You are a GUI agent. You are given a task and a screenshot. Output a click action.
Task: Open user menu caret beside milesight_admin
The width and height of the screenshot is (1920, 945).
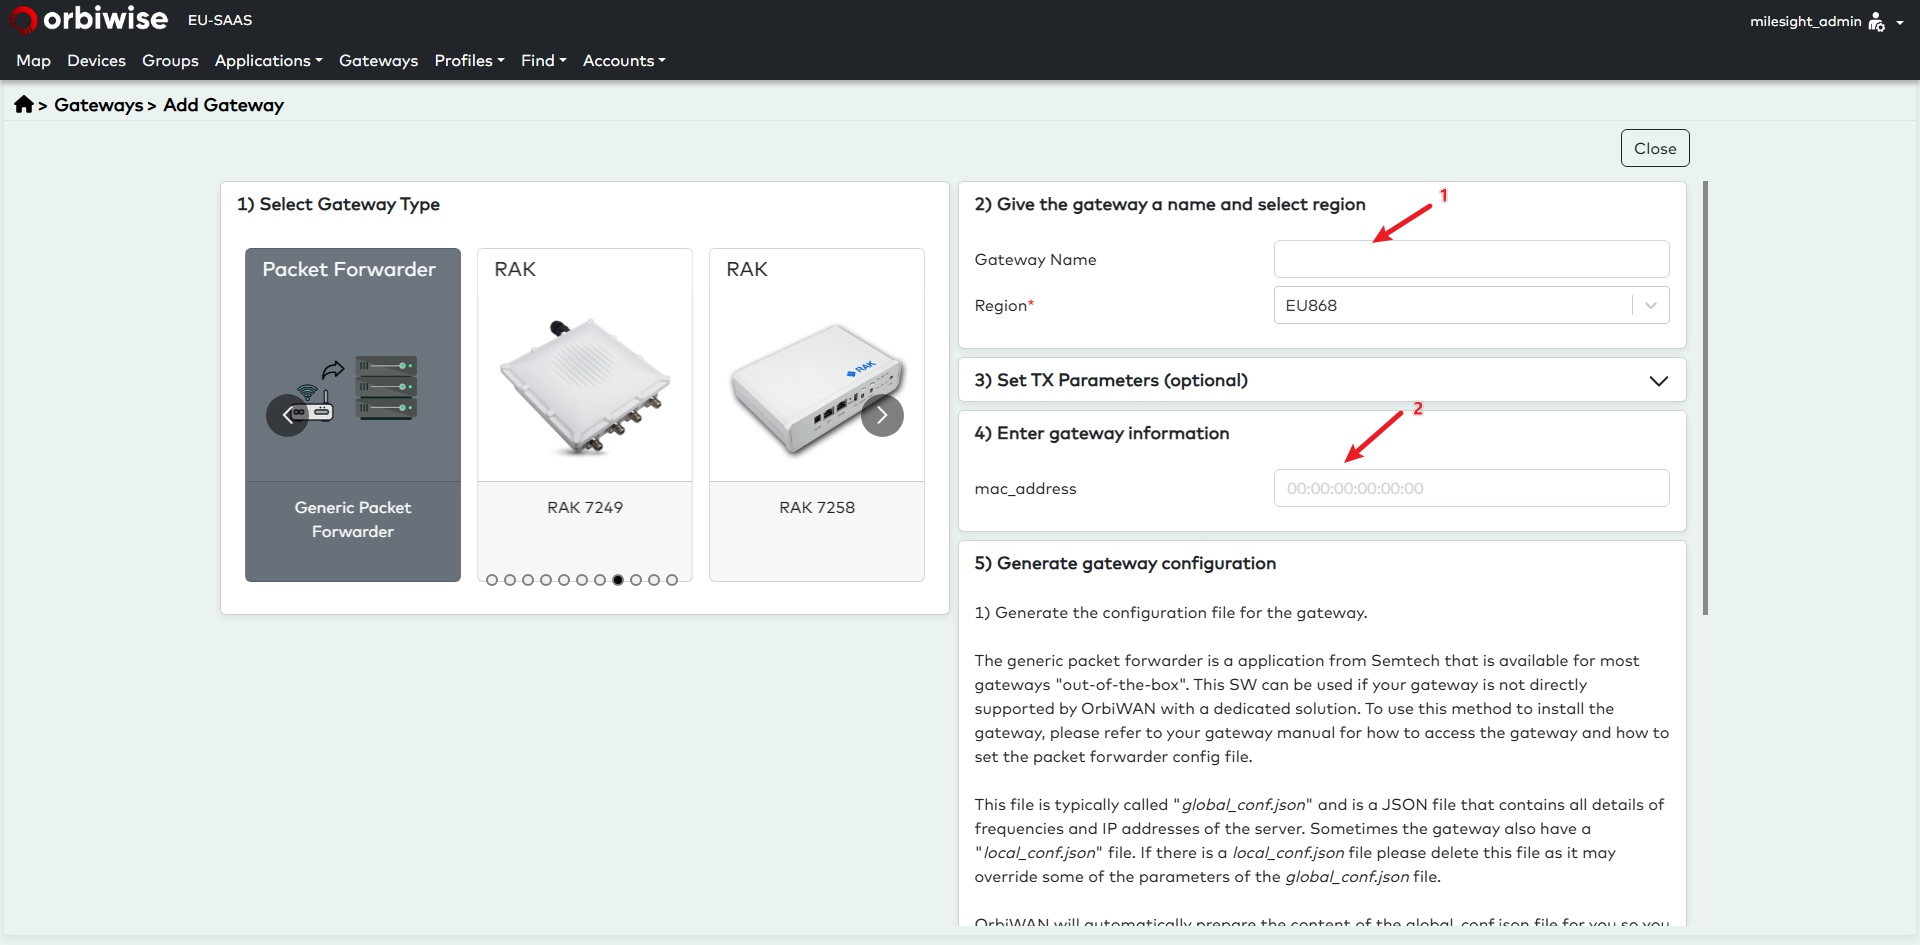click(x=1899, y=22)
